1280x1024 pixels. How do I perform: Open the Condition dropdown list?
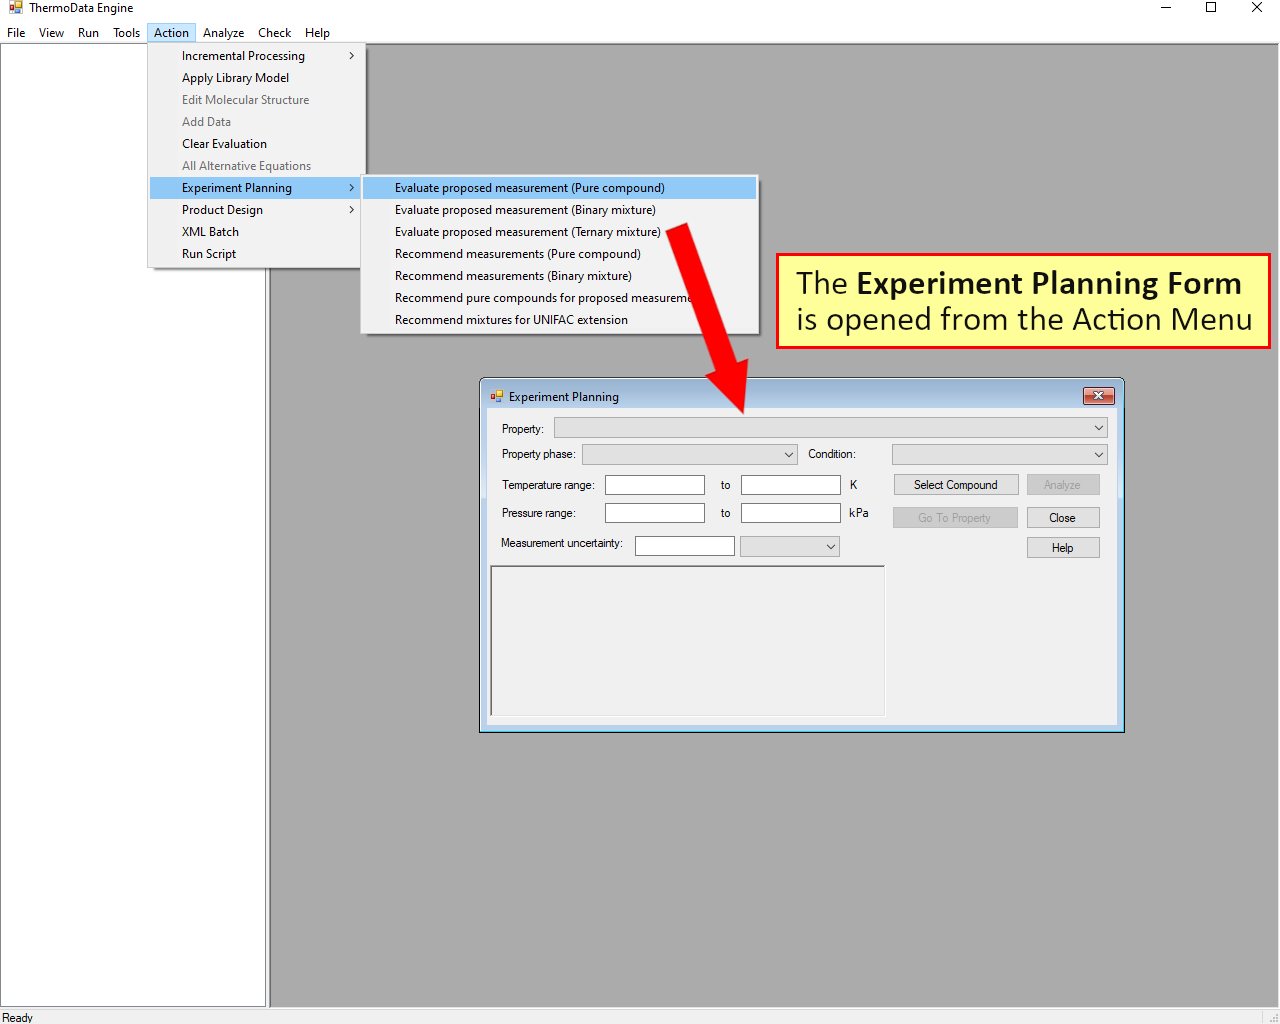(1098, 454)
